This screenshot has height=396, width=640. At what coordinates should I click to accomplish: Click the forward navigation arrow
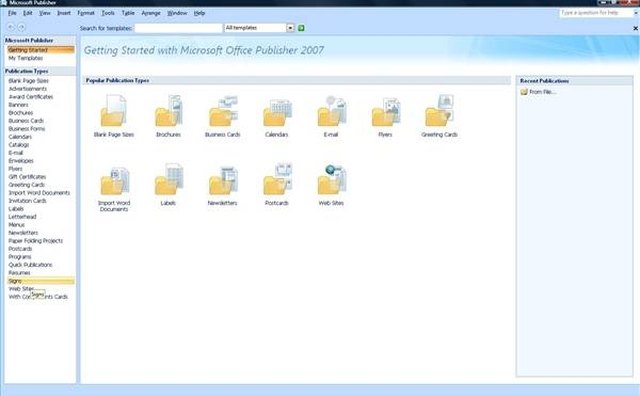22,27
